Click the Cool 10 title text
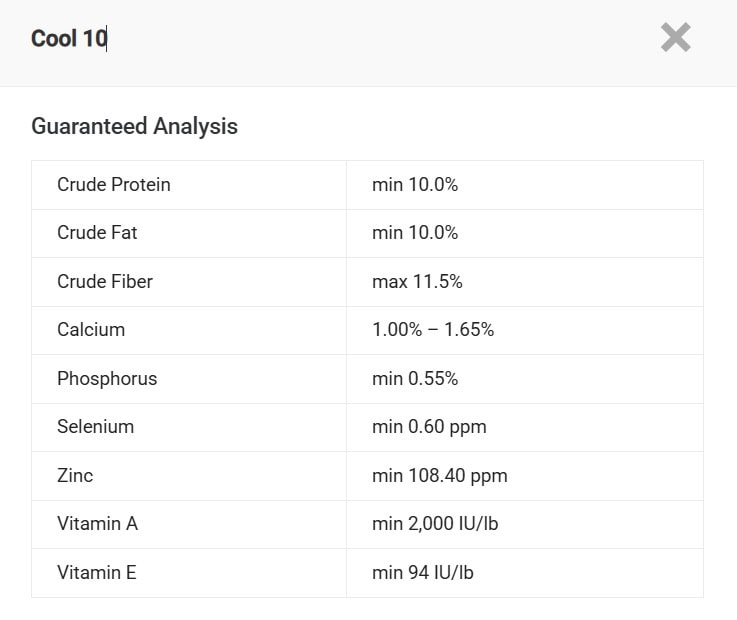Viewport: 737px width, 620px height. [69, 39]
